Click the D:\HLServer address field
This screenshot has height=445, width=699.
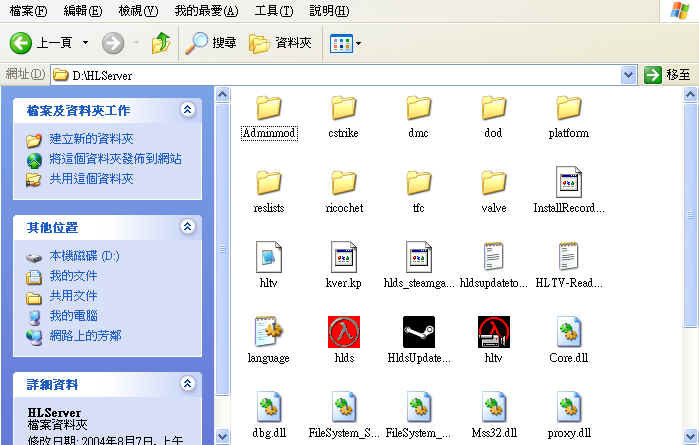pyautogui.click(x=340, y=75)
